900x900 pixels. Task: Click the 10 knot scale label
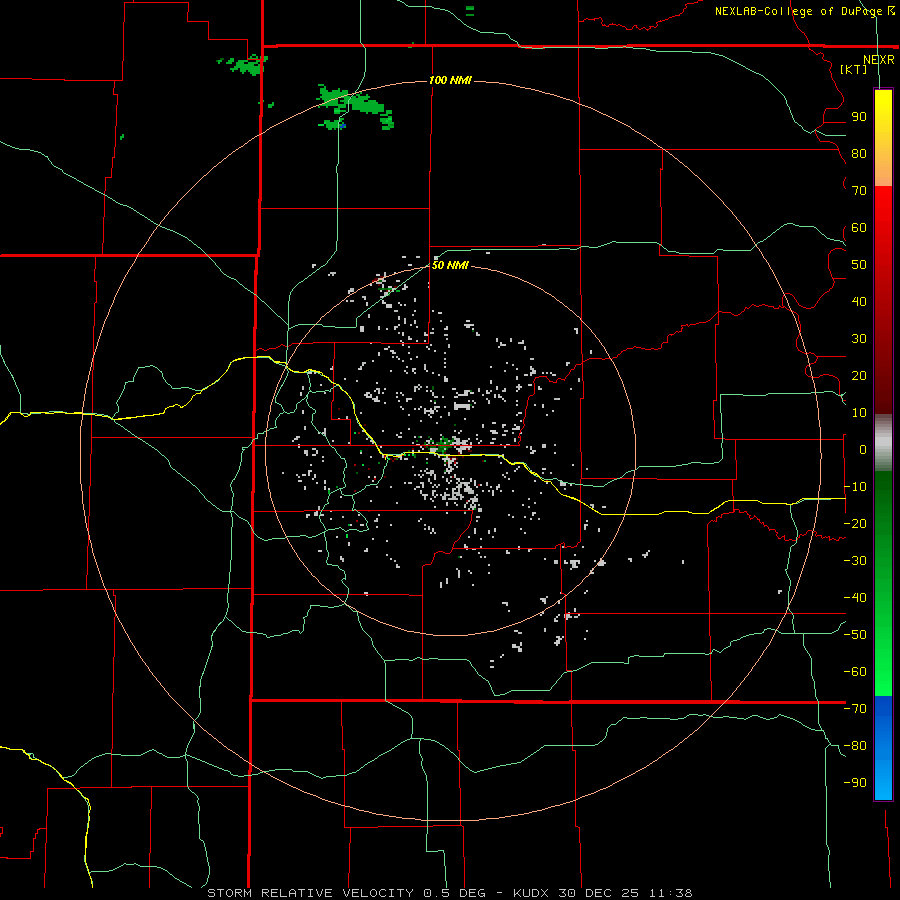(859, 413)
